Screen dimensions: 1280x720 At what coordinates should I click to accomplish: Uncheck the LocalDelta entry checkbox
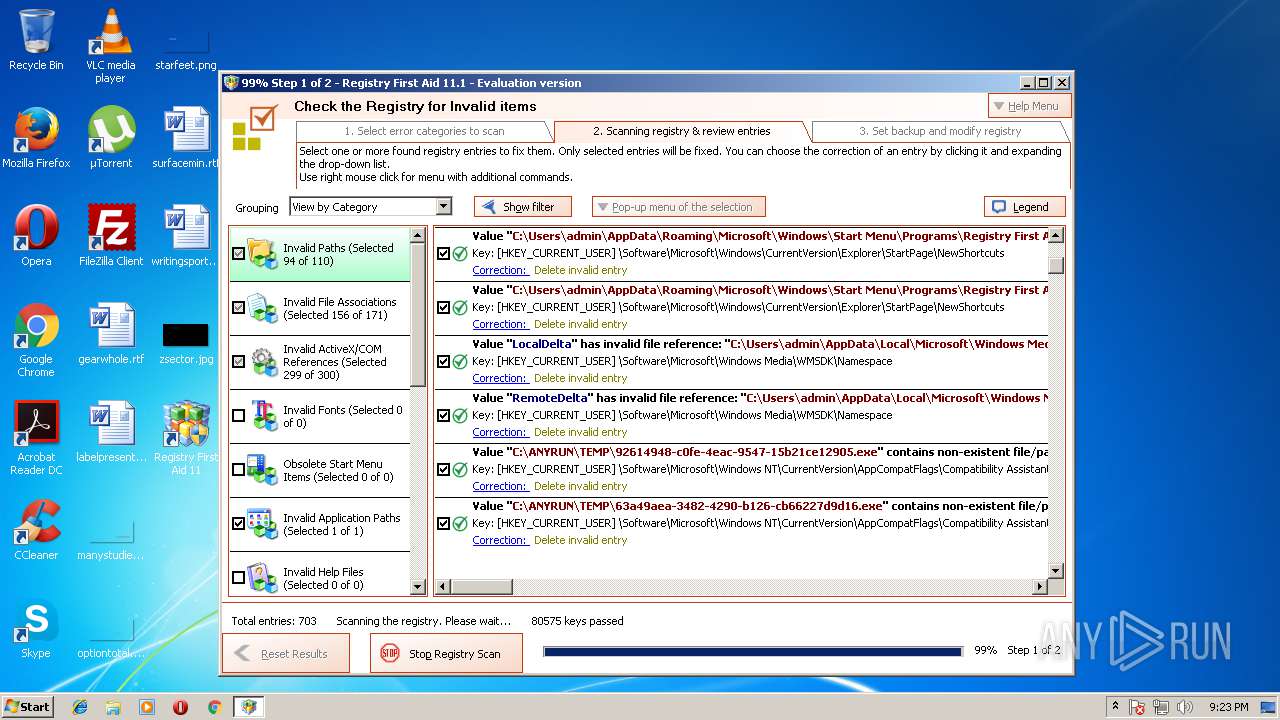point(443,362)
